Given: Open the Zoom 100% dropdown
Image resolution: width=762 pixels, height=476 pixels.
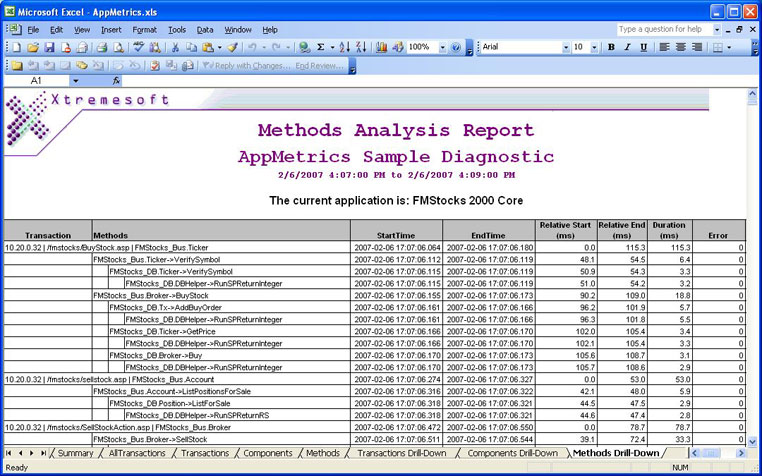Looking at the screenshot, I should (442, 47).
